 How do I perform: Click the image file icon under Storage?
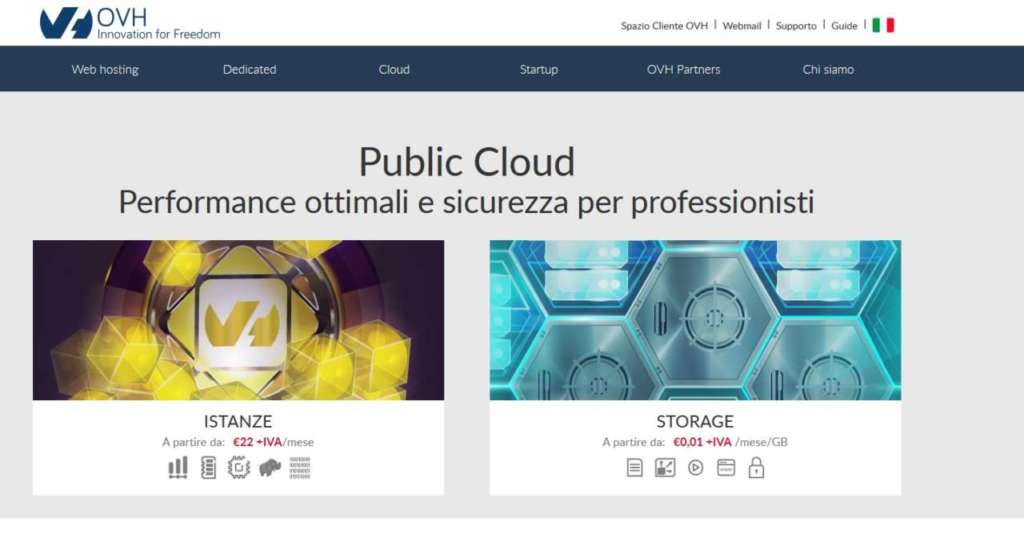tap(665, 468)
